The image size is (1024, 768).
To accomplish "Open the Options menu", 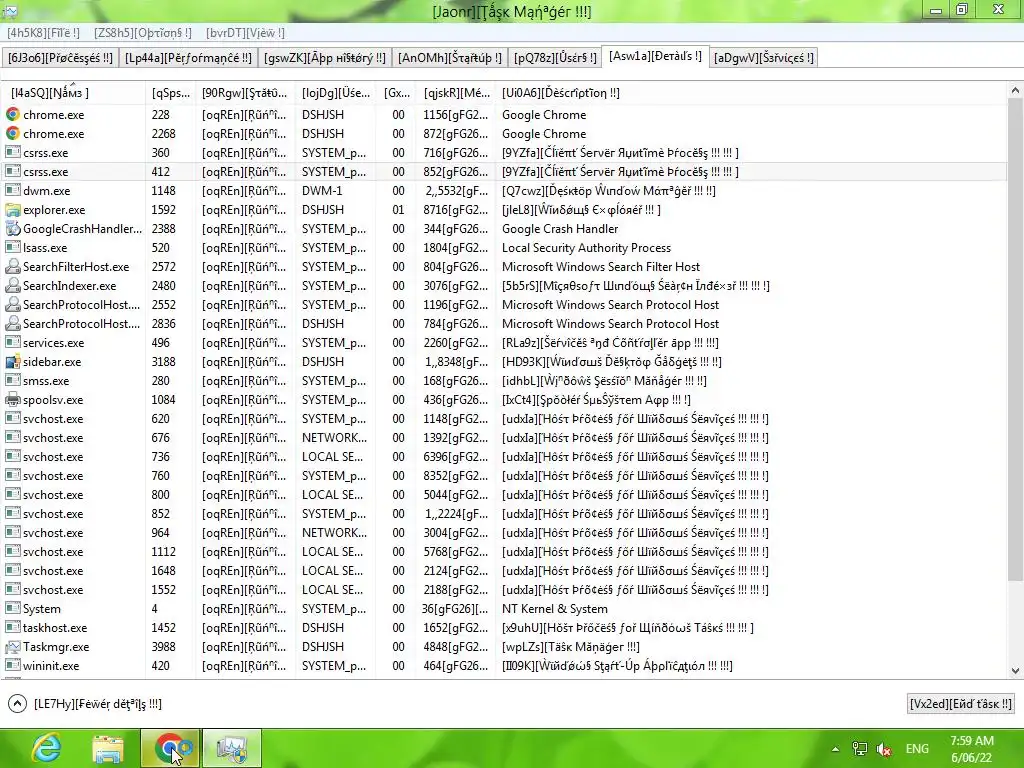I will [x=143, y=33].
